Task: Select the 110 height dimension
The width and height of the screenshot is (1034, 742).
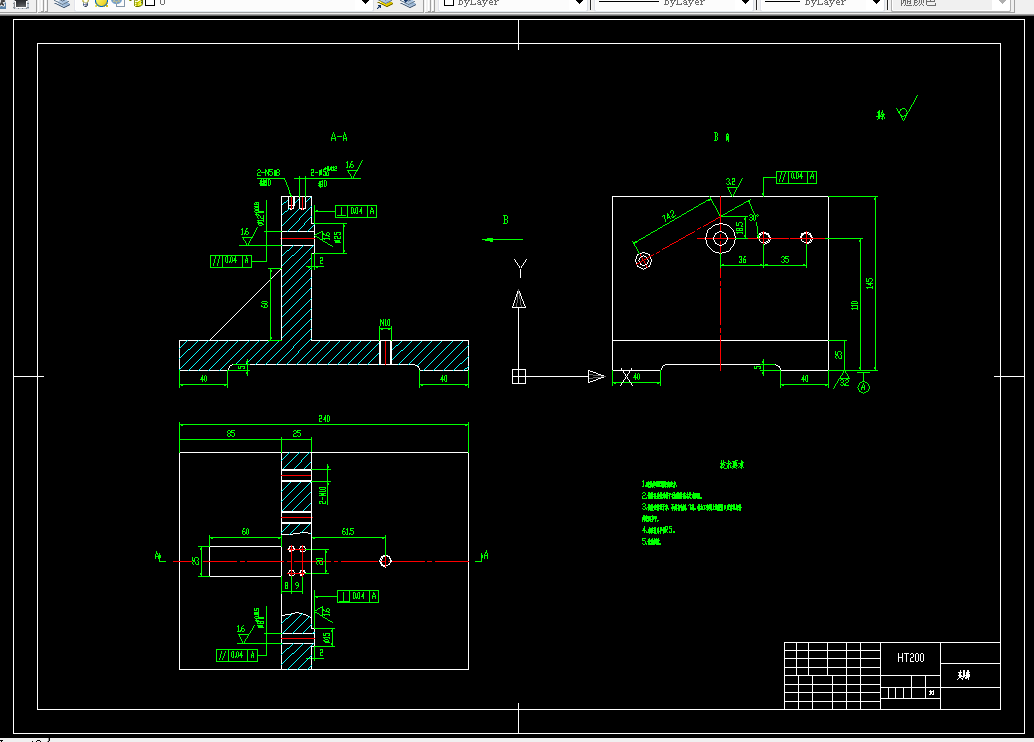Action: tap(855, 305)
